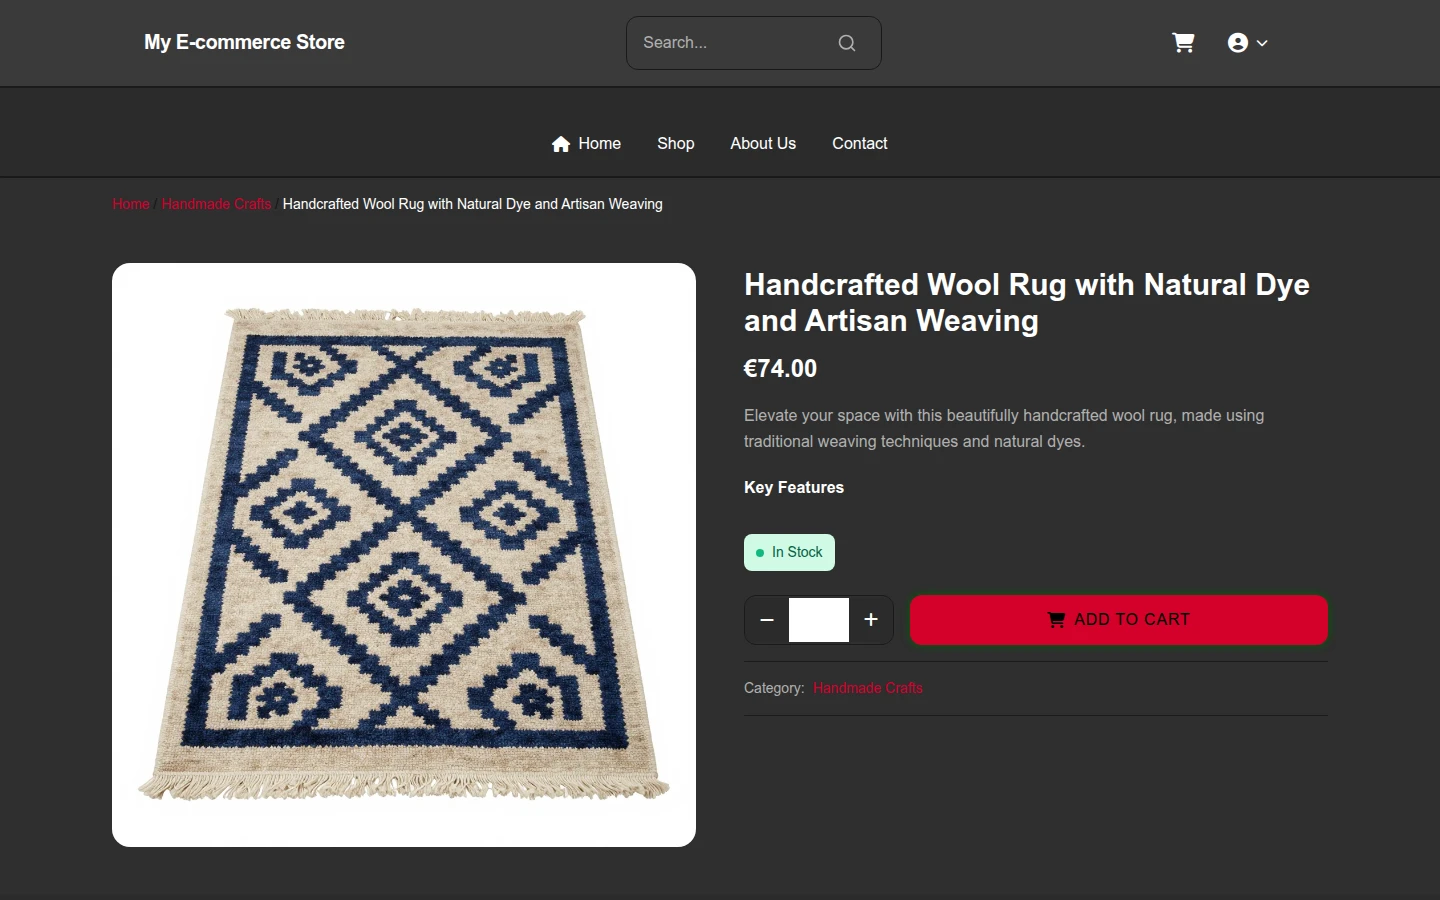This screenshot has width=1440, height=900.
Task: Click the My E-commerce Store logo
Action: (244, 43)
